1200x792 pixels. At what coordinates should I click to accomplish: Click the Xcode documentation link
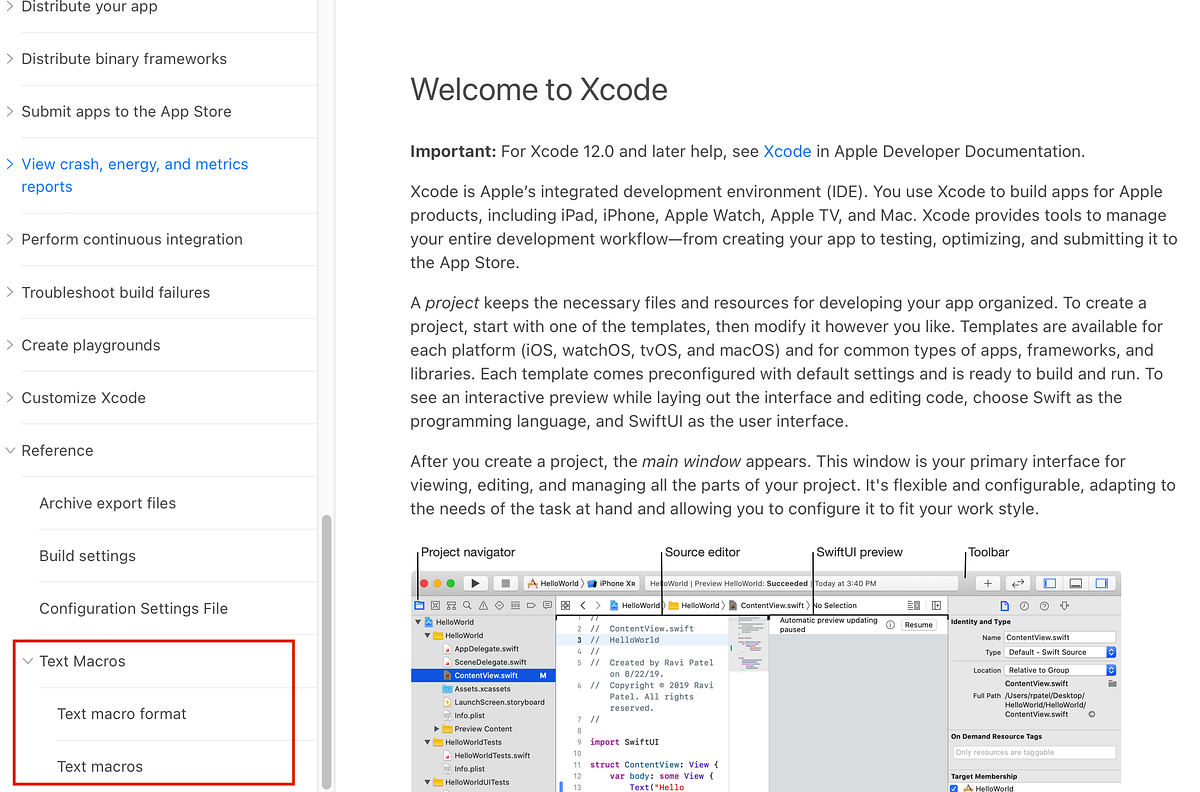coord(787,151)
